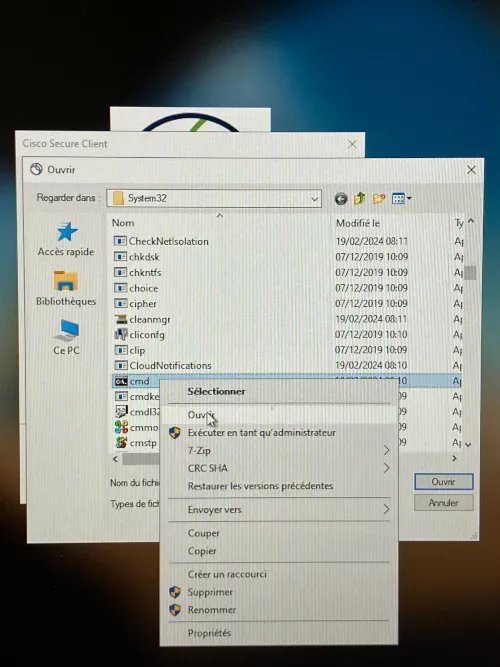
Task: Open Bibliothèques in sidebar
Action: click(x=66, y=288)
